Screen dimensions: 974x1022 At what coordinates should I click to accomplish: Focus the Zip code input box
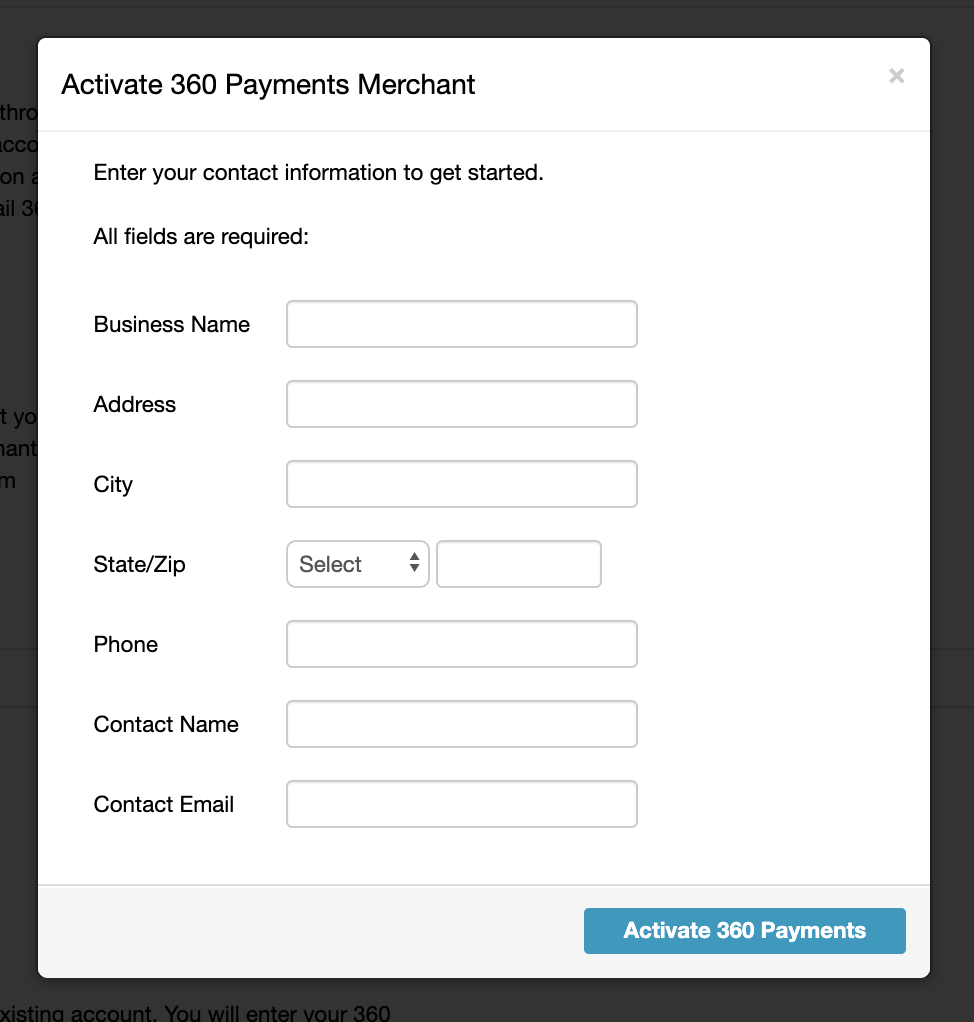518,564
